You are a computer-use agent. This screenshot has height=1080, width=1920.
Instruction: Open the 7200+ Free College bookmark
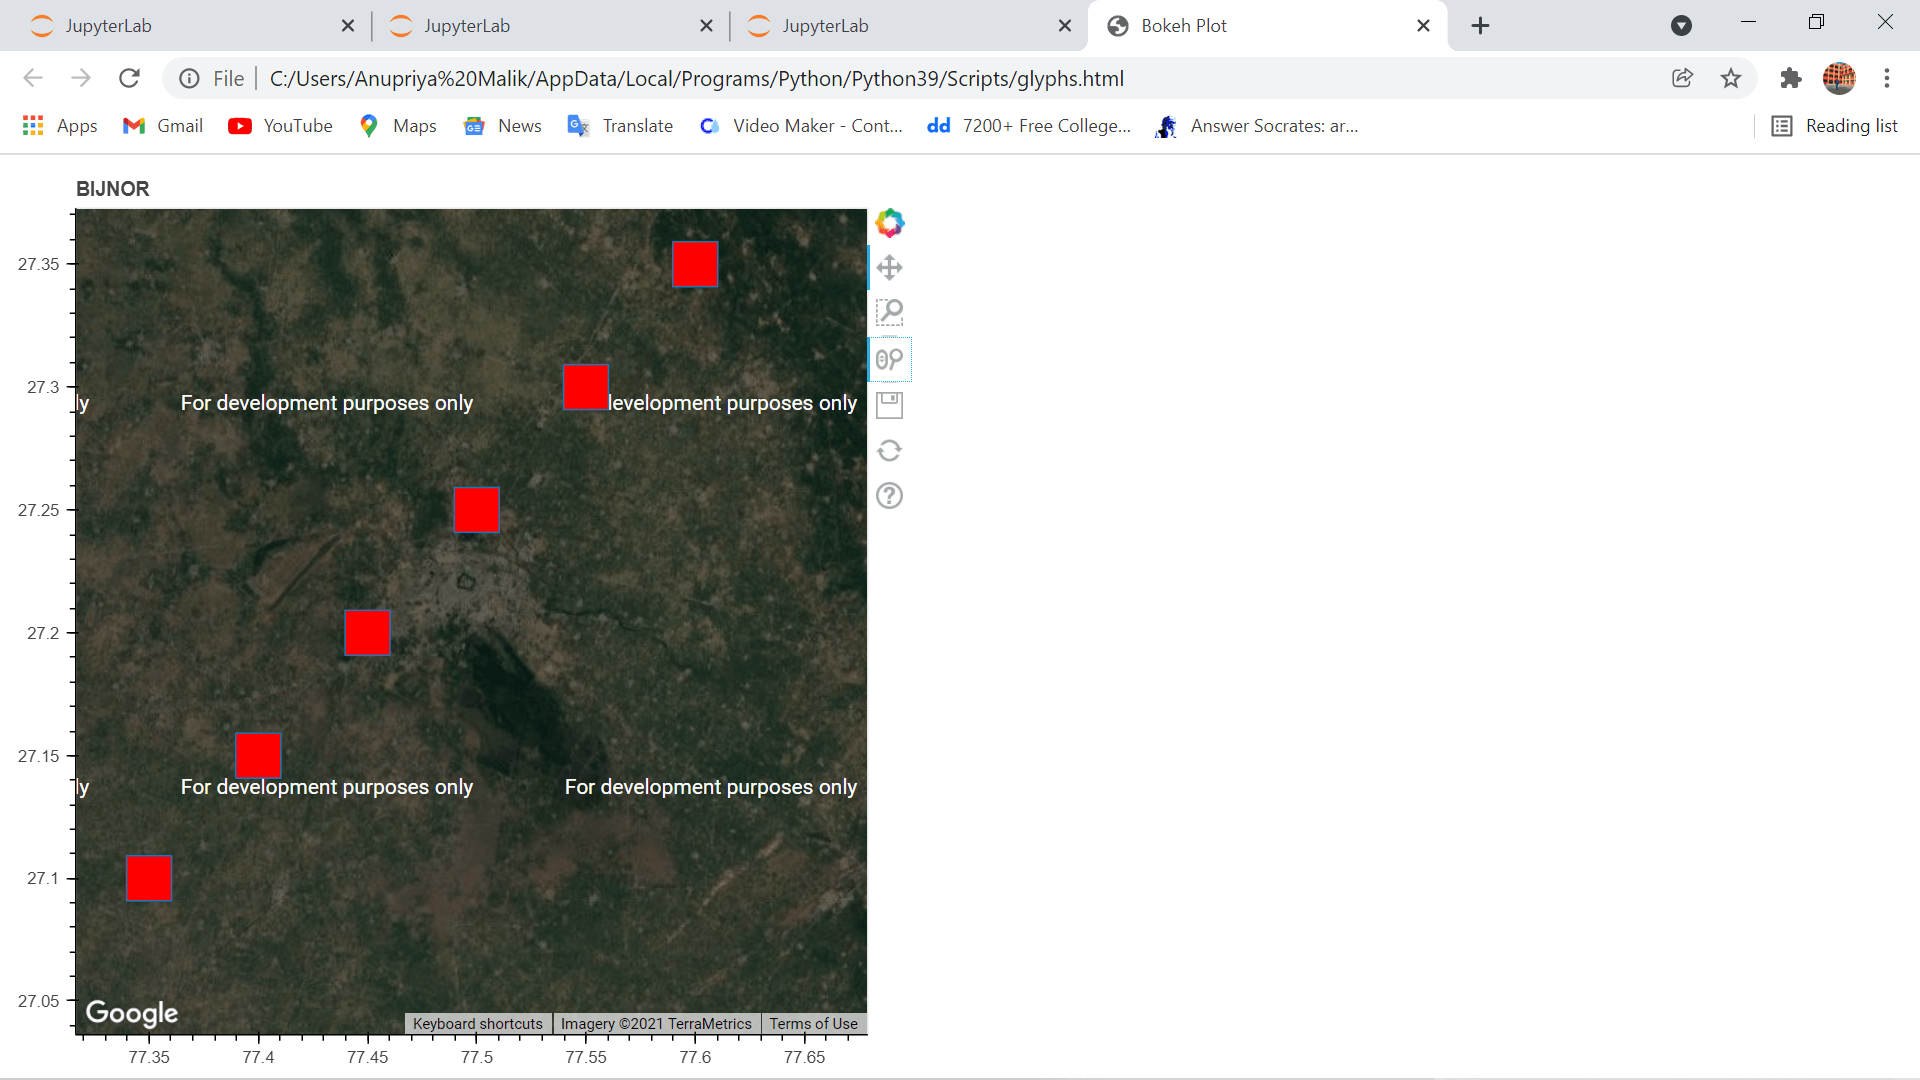pyautogui.click(x=1029, y=126)
